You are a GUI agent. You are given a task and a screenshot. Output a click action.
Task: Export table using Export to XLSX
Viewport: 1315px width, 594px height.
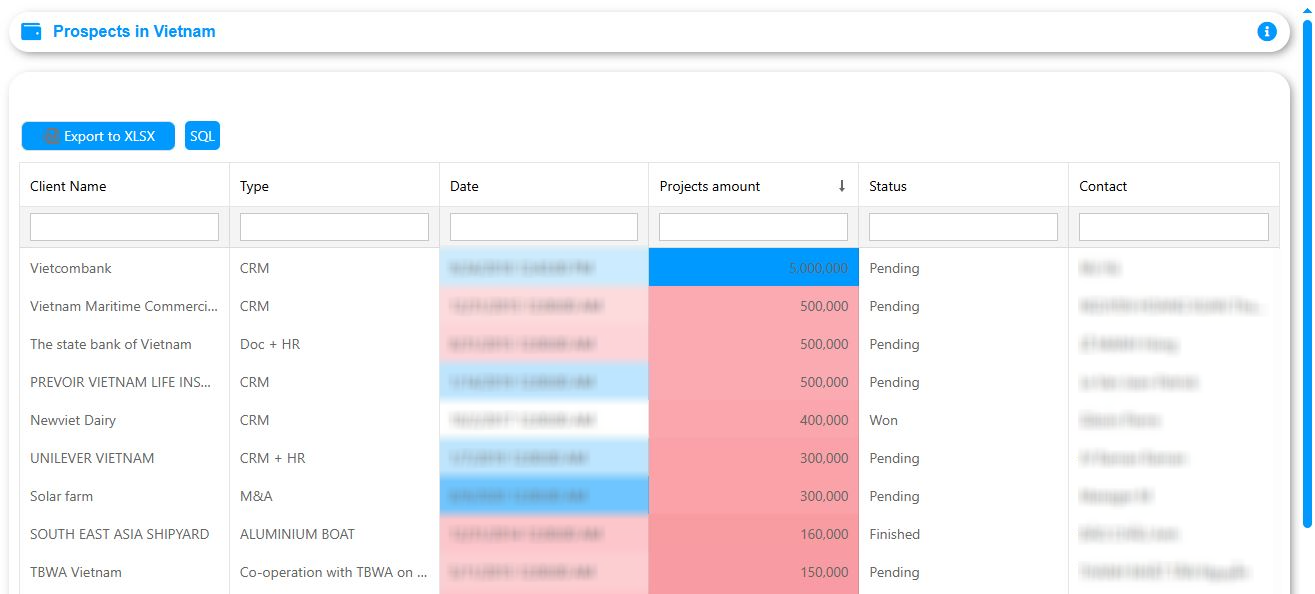[98, 136]
